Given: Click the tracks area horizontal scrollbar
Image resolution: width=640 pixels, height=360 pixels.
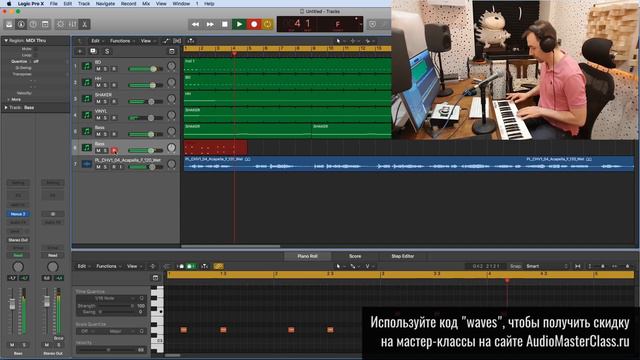Looking at the screenshot, I should tap(231, 246).
